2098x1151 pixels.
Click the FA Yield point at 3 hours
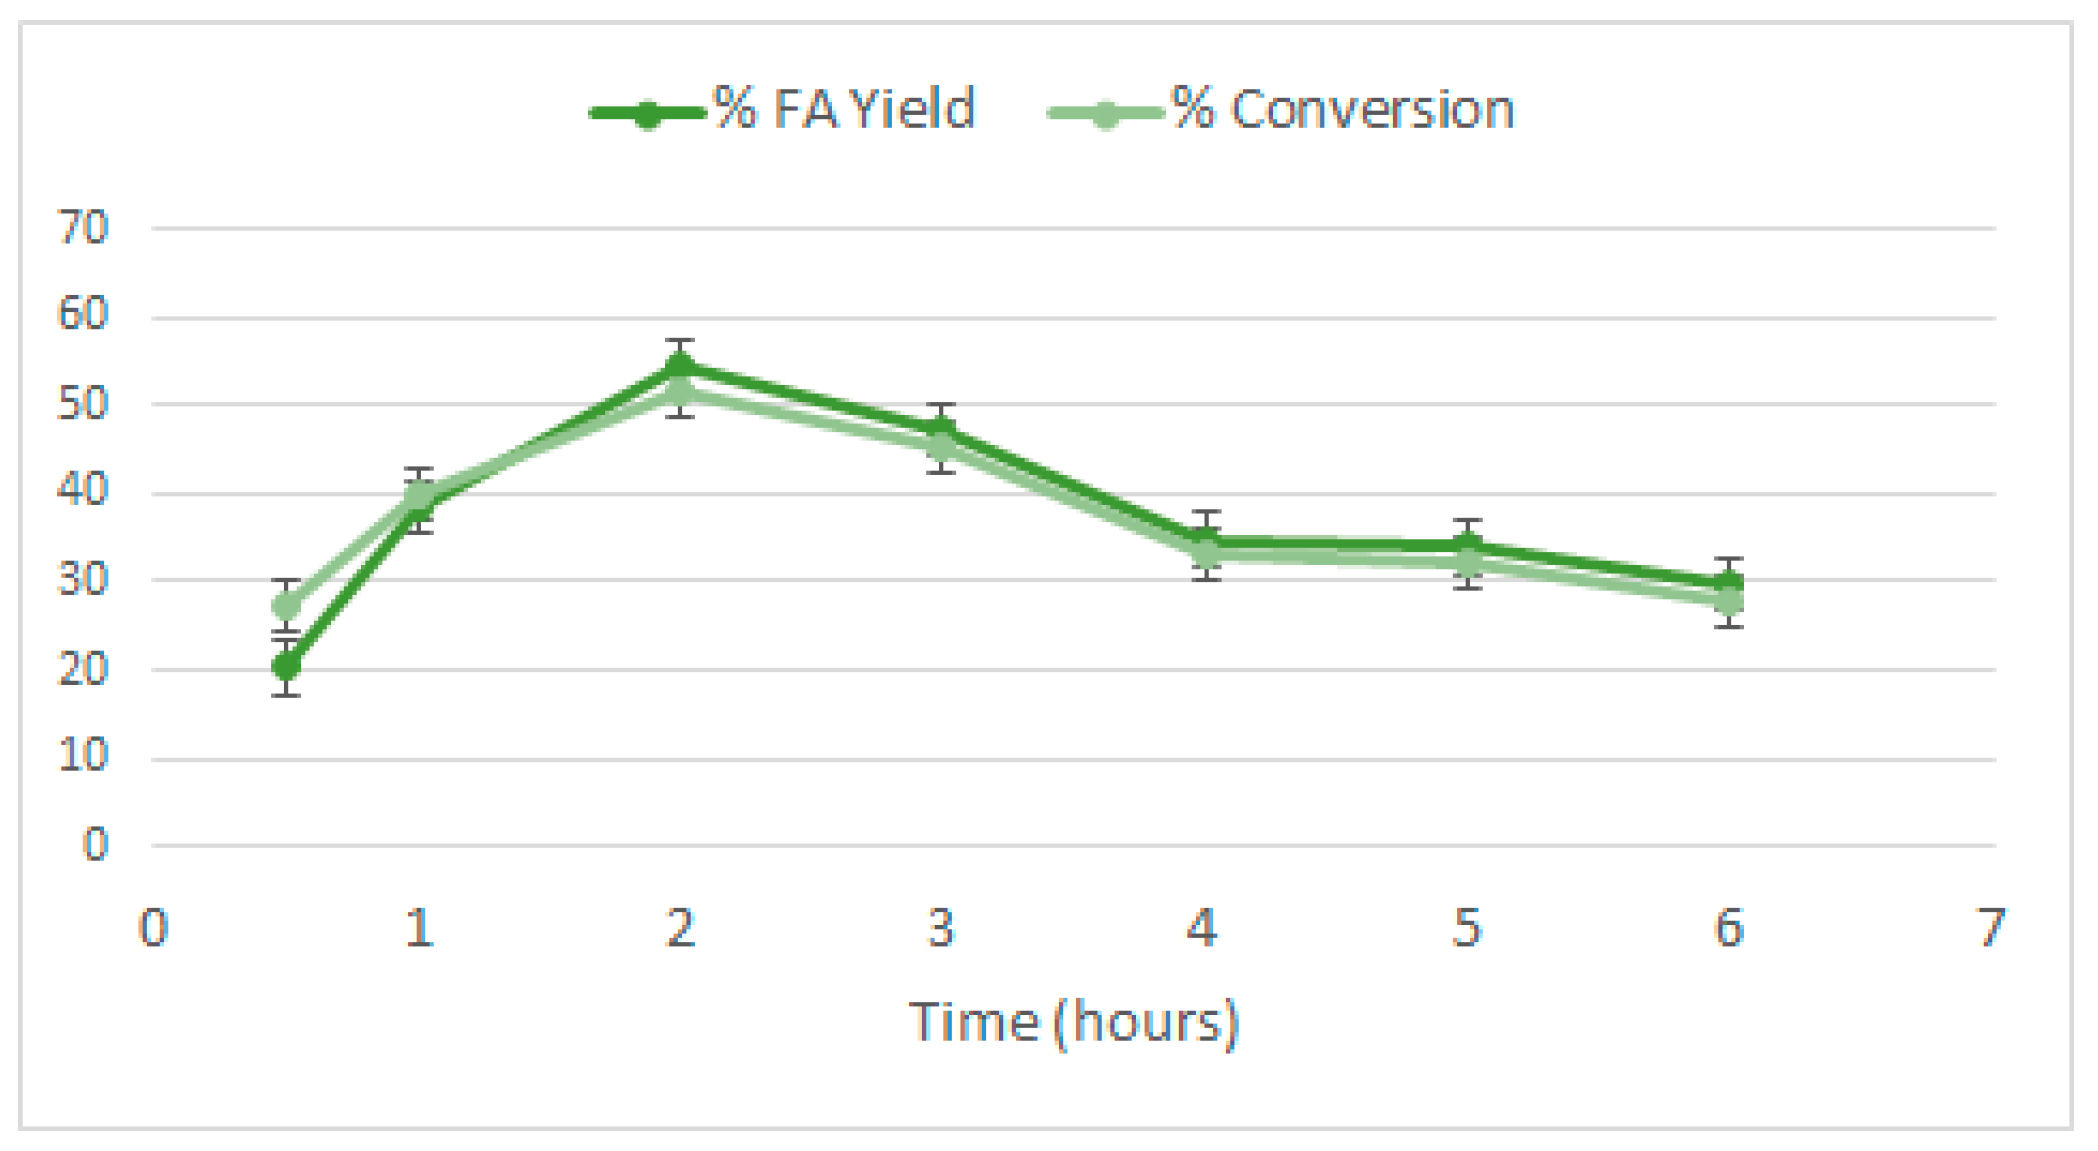point(941,431)
